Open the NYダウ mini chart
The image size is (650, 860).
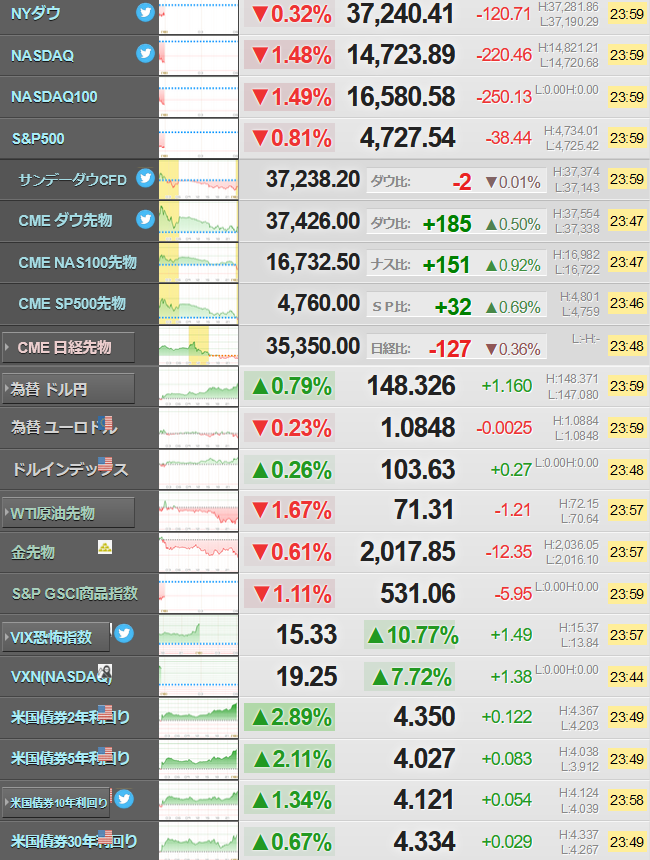click(x=199, y=17)
